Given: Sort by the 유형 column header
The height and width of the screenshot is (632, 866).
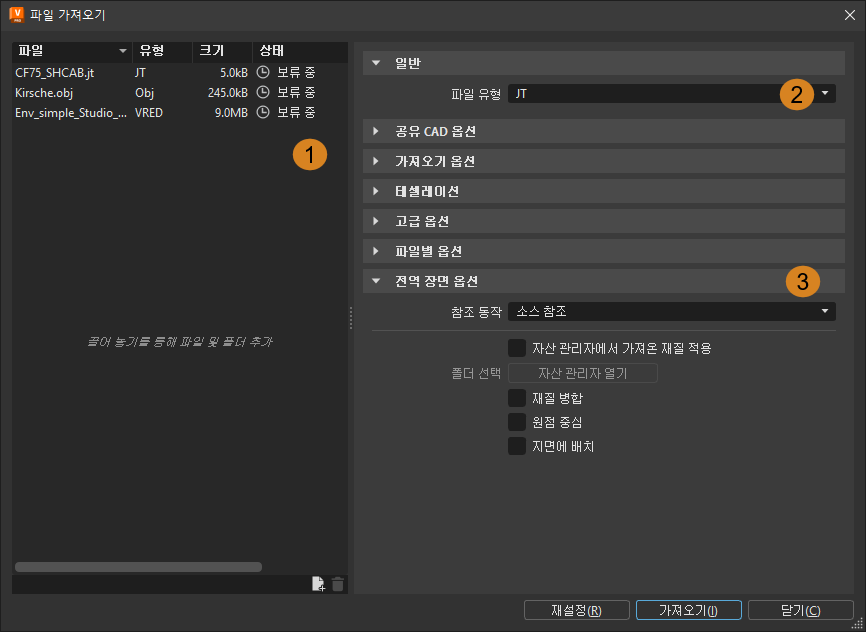Looking at the screenshot, I should click(162, 51).
